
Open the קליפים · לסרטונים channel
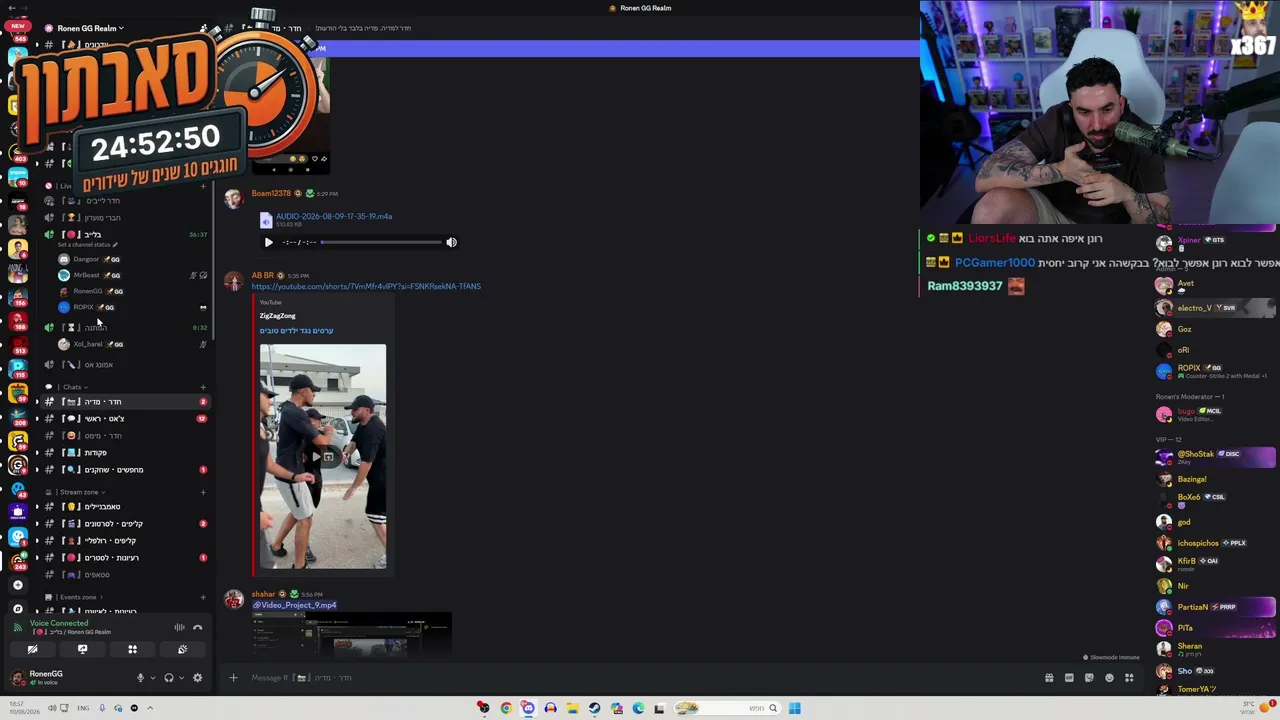tap(125, 524)
